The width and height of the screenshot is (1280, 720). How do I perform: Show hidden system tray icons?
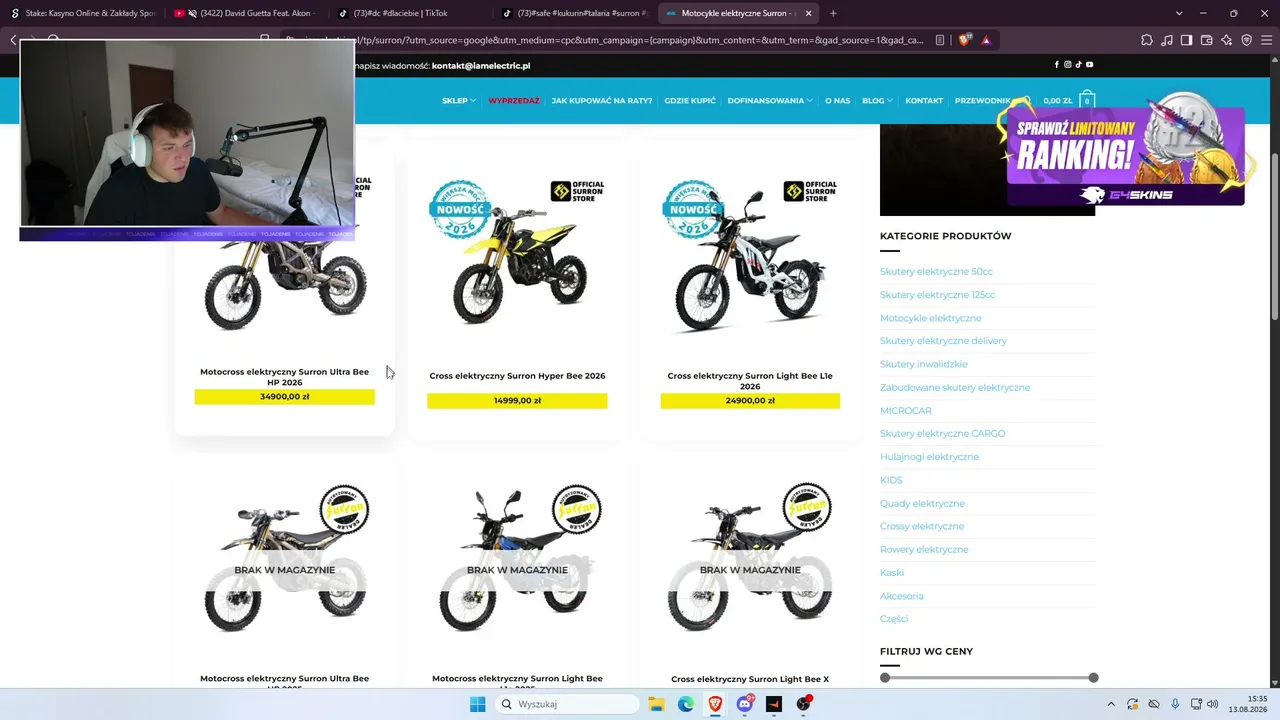click(x=1110, y=704)
